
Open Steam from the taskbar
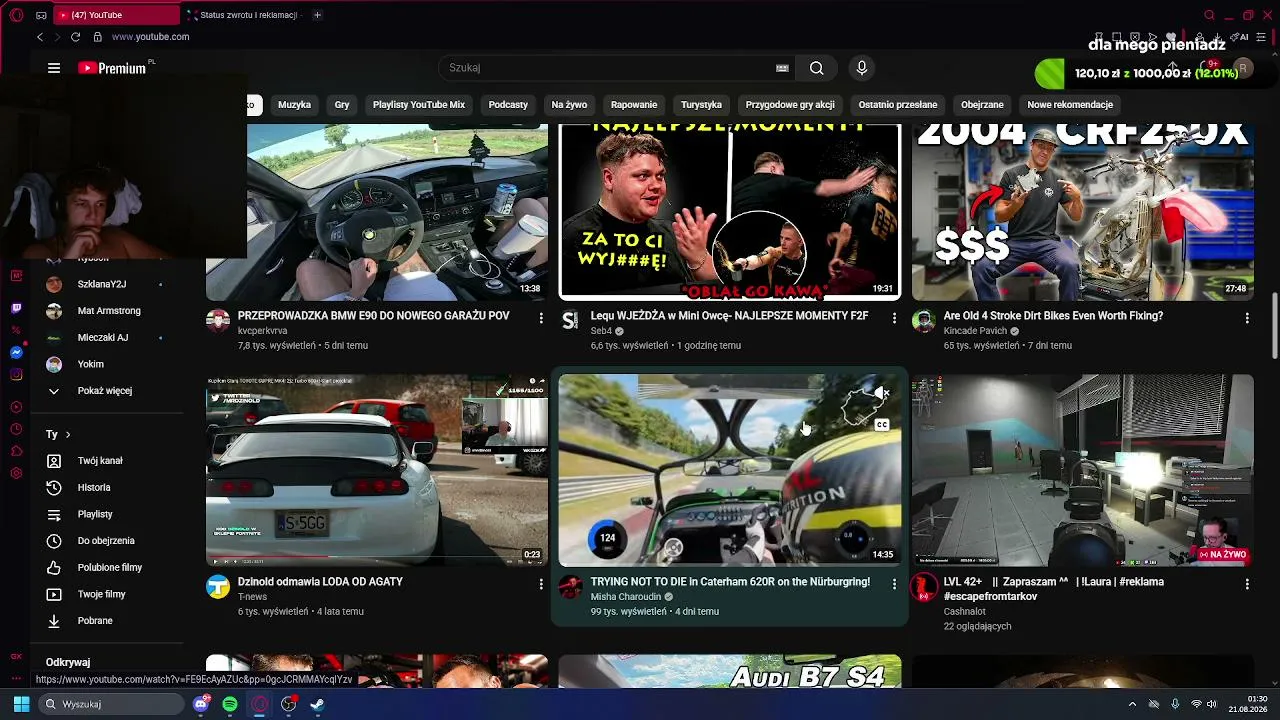point(317,704)
